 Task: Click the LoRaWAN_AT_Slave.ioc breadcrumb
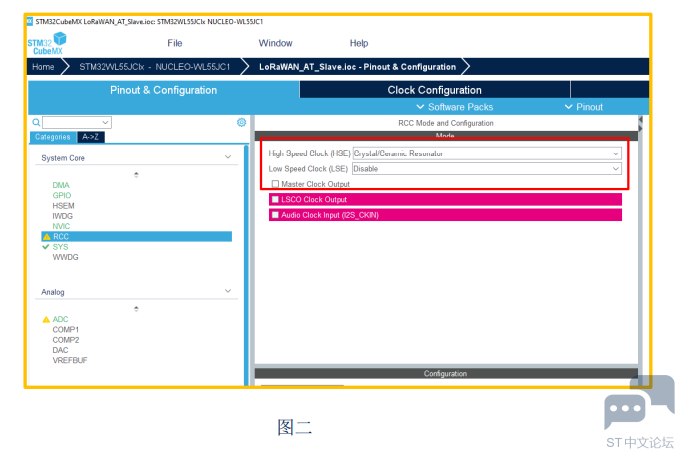tap(357, 67)
